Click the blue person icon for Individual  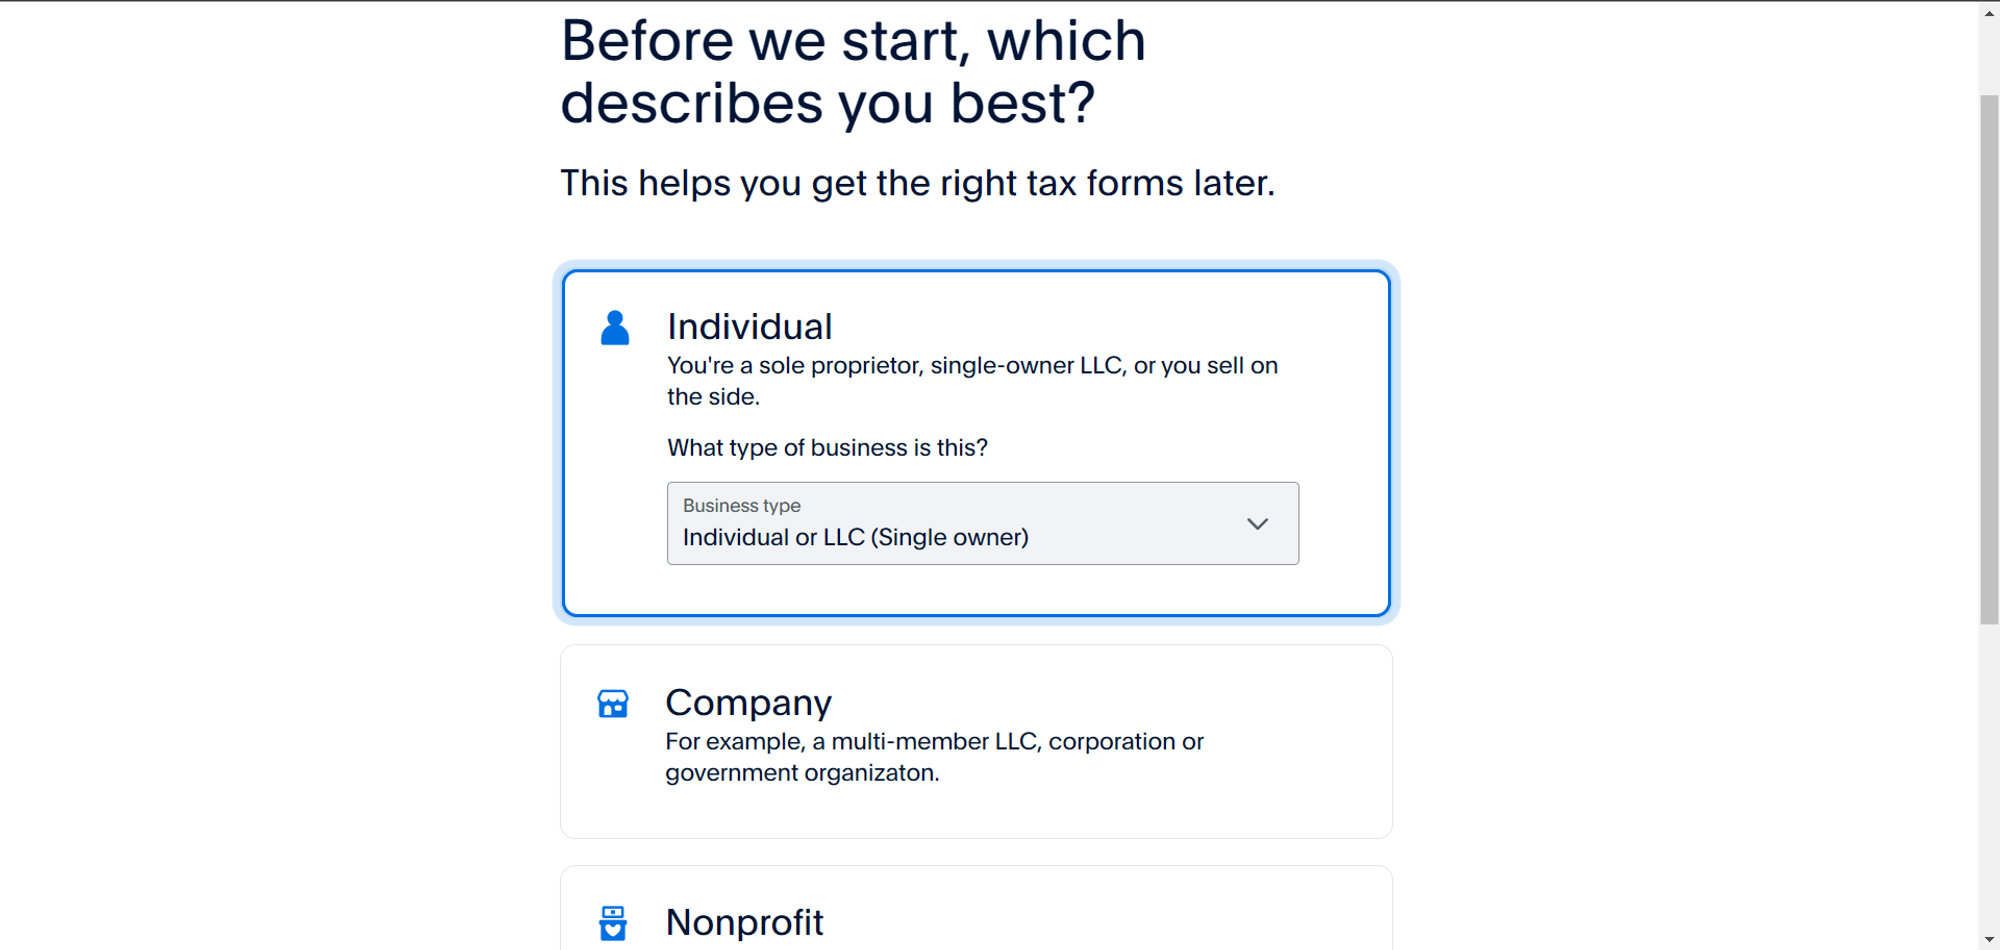(613, 327)
